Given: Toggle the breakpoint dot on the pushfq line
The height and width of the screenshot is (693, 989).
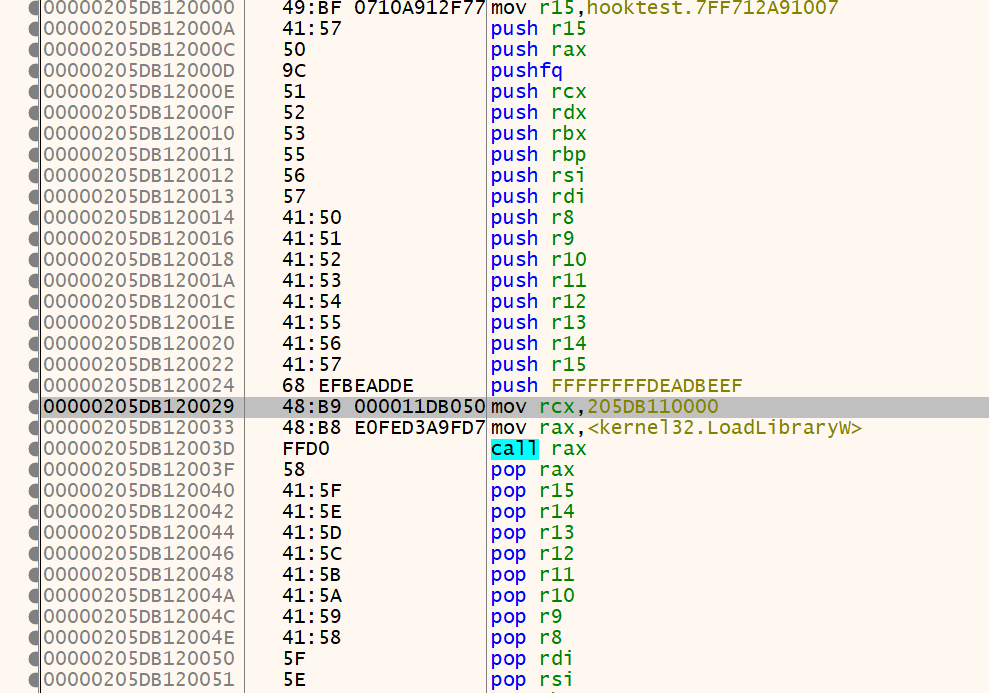Looking at the screenshot, I should coord(33,70).
